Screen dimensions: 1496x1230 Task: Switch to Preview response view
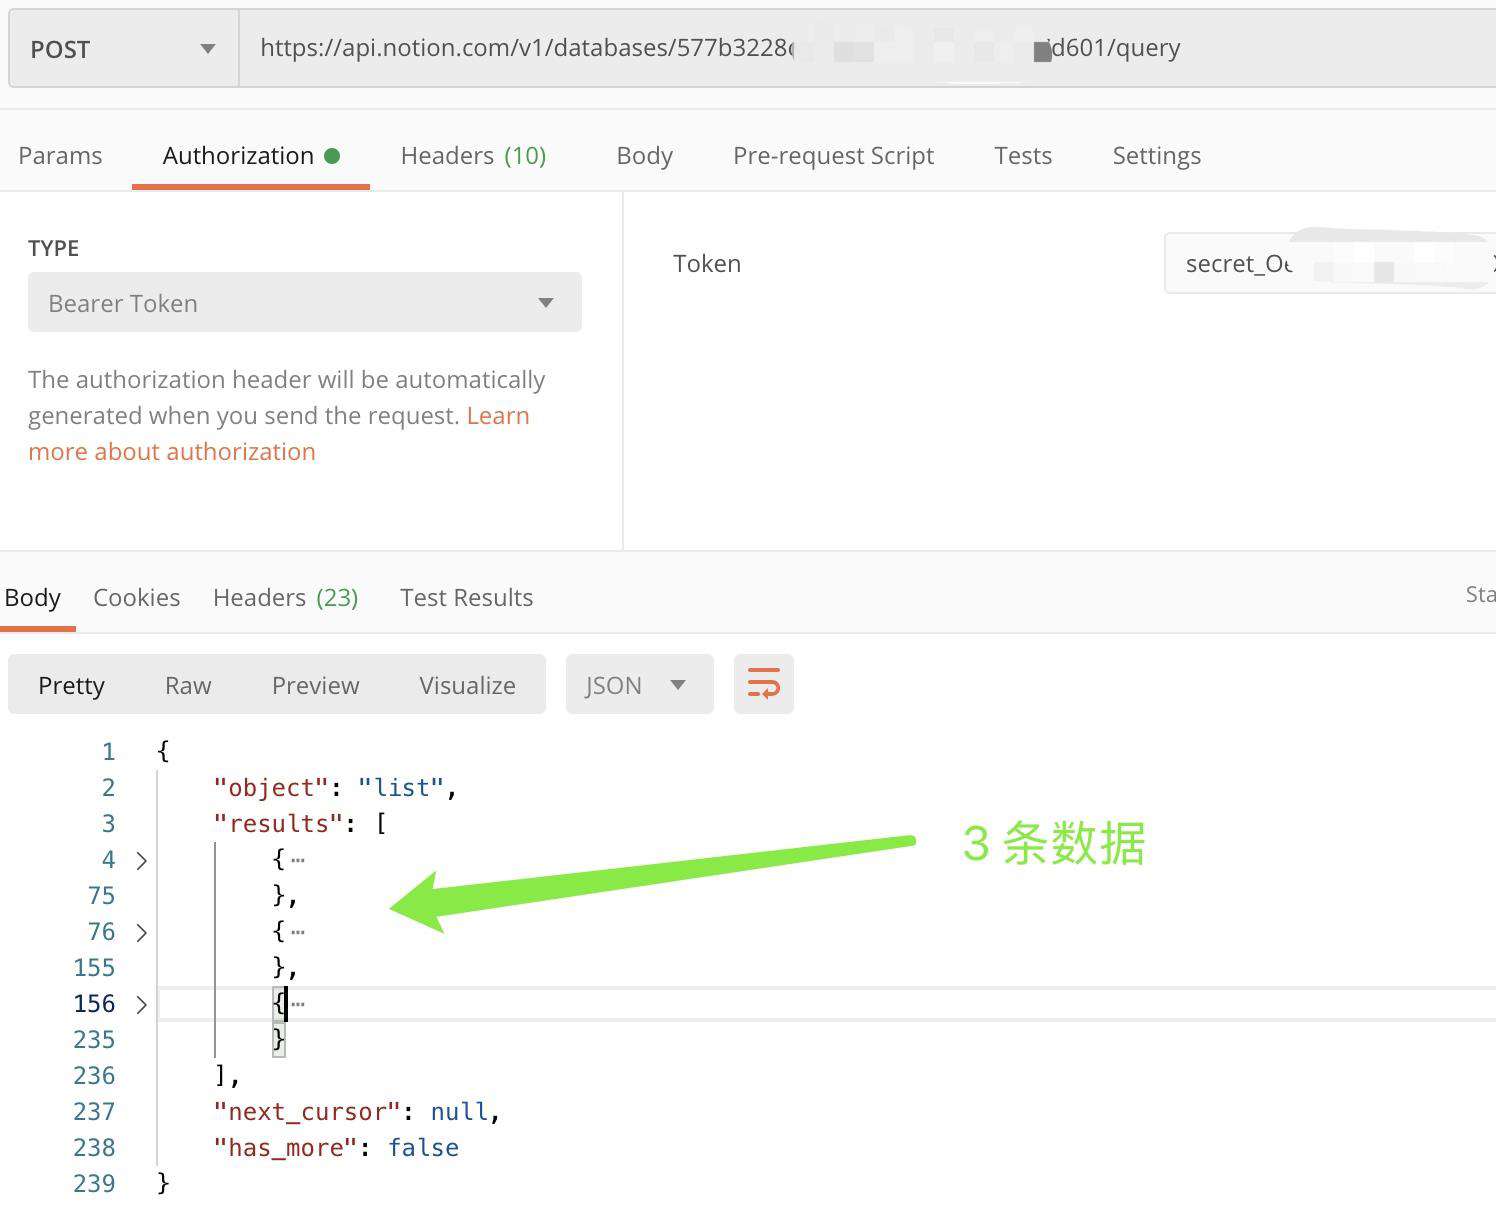click(x=315, y=685)
